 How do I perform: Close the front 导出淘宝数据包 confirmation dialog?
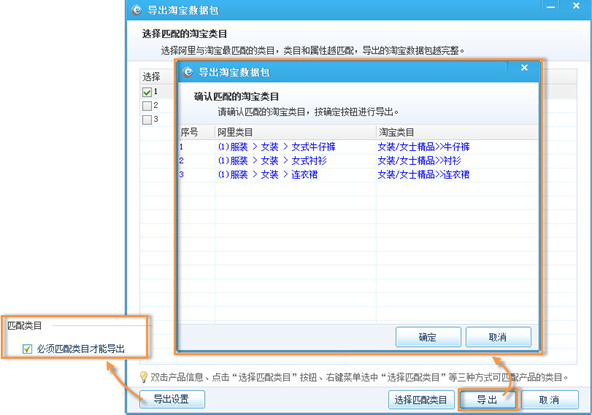coord(524,68)
